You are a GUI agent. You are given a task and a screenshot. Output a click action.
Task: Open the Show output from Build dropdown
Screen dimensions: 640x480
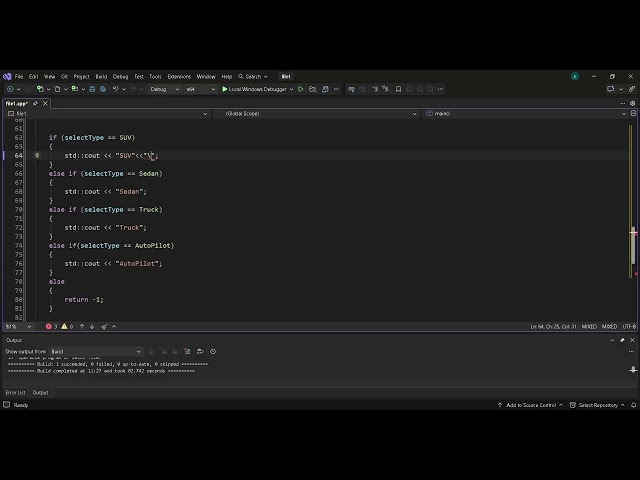(x=96, y=351)
